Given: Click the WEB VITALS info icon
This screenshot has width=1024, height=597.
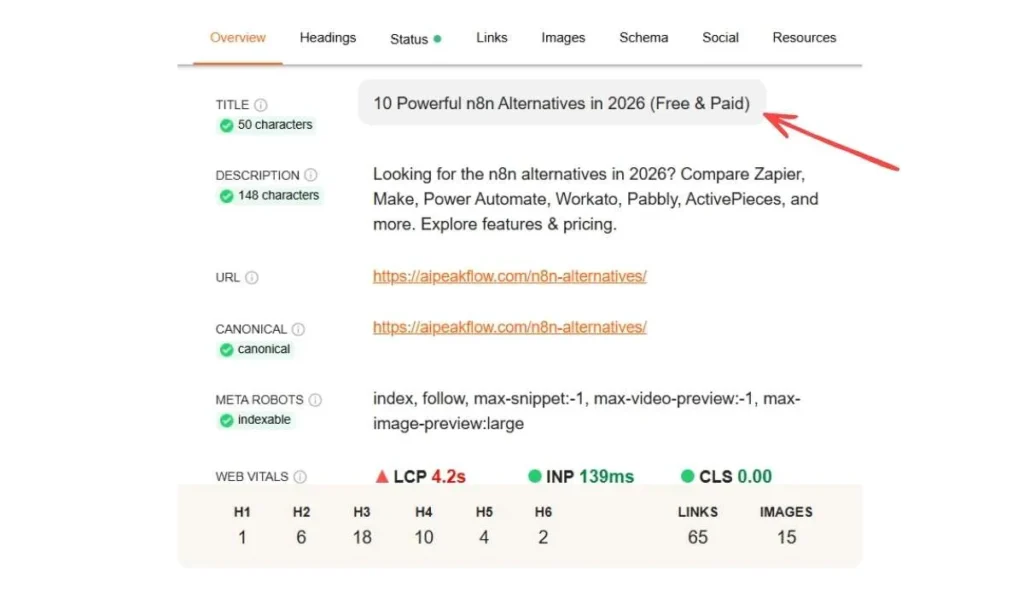Looking at the screenshot, I should [299, 477].
